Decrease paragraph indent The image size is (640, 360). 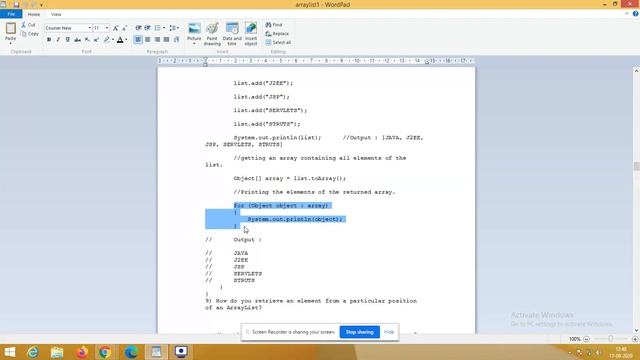click(138, 28)
